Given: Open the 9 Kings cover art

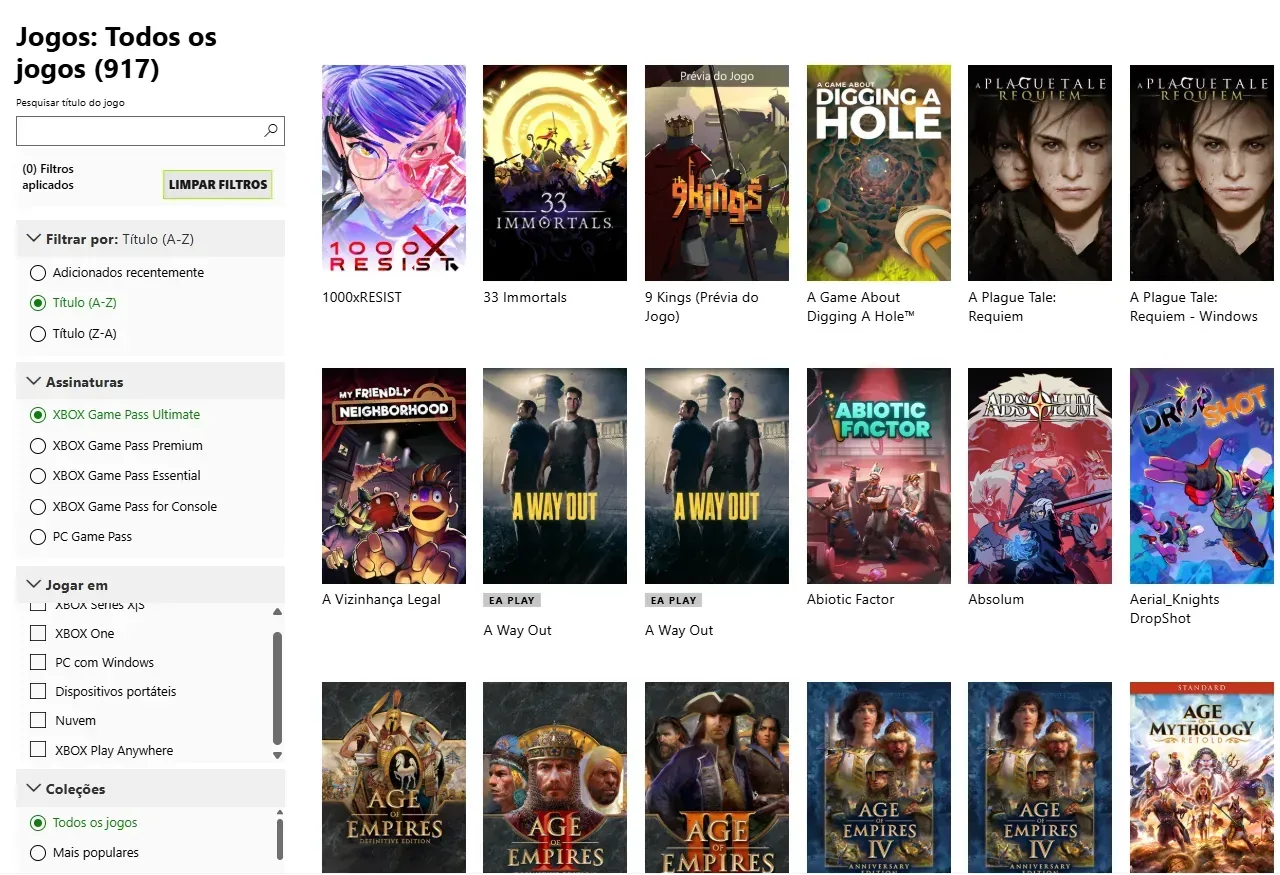Looking at the screenshot, I should [x=717, y=173].
